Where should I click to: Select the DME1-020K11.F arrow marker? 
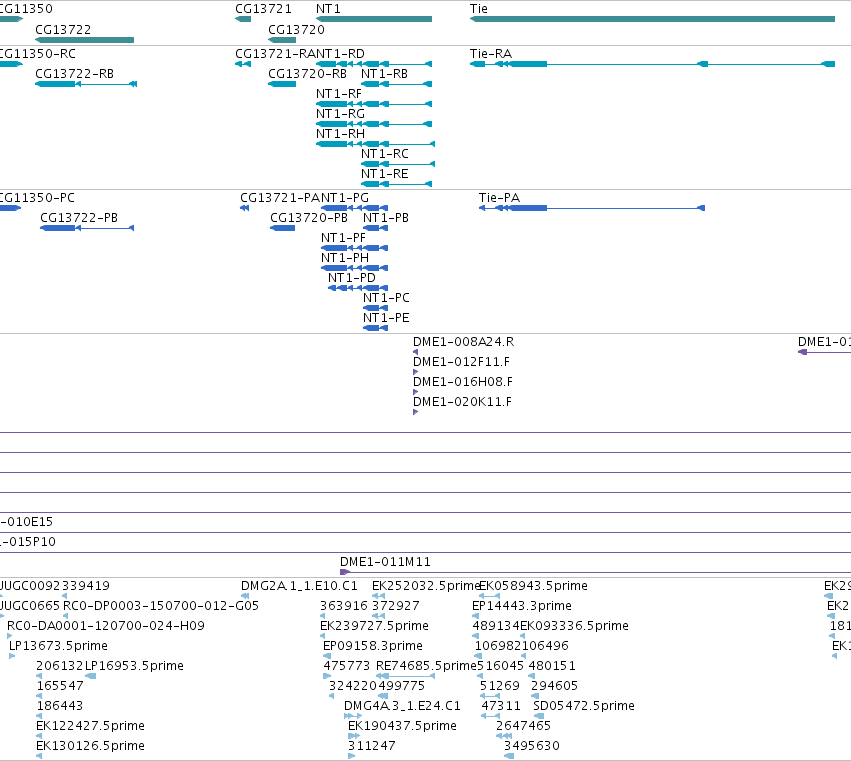415,412
